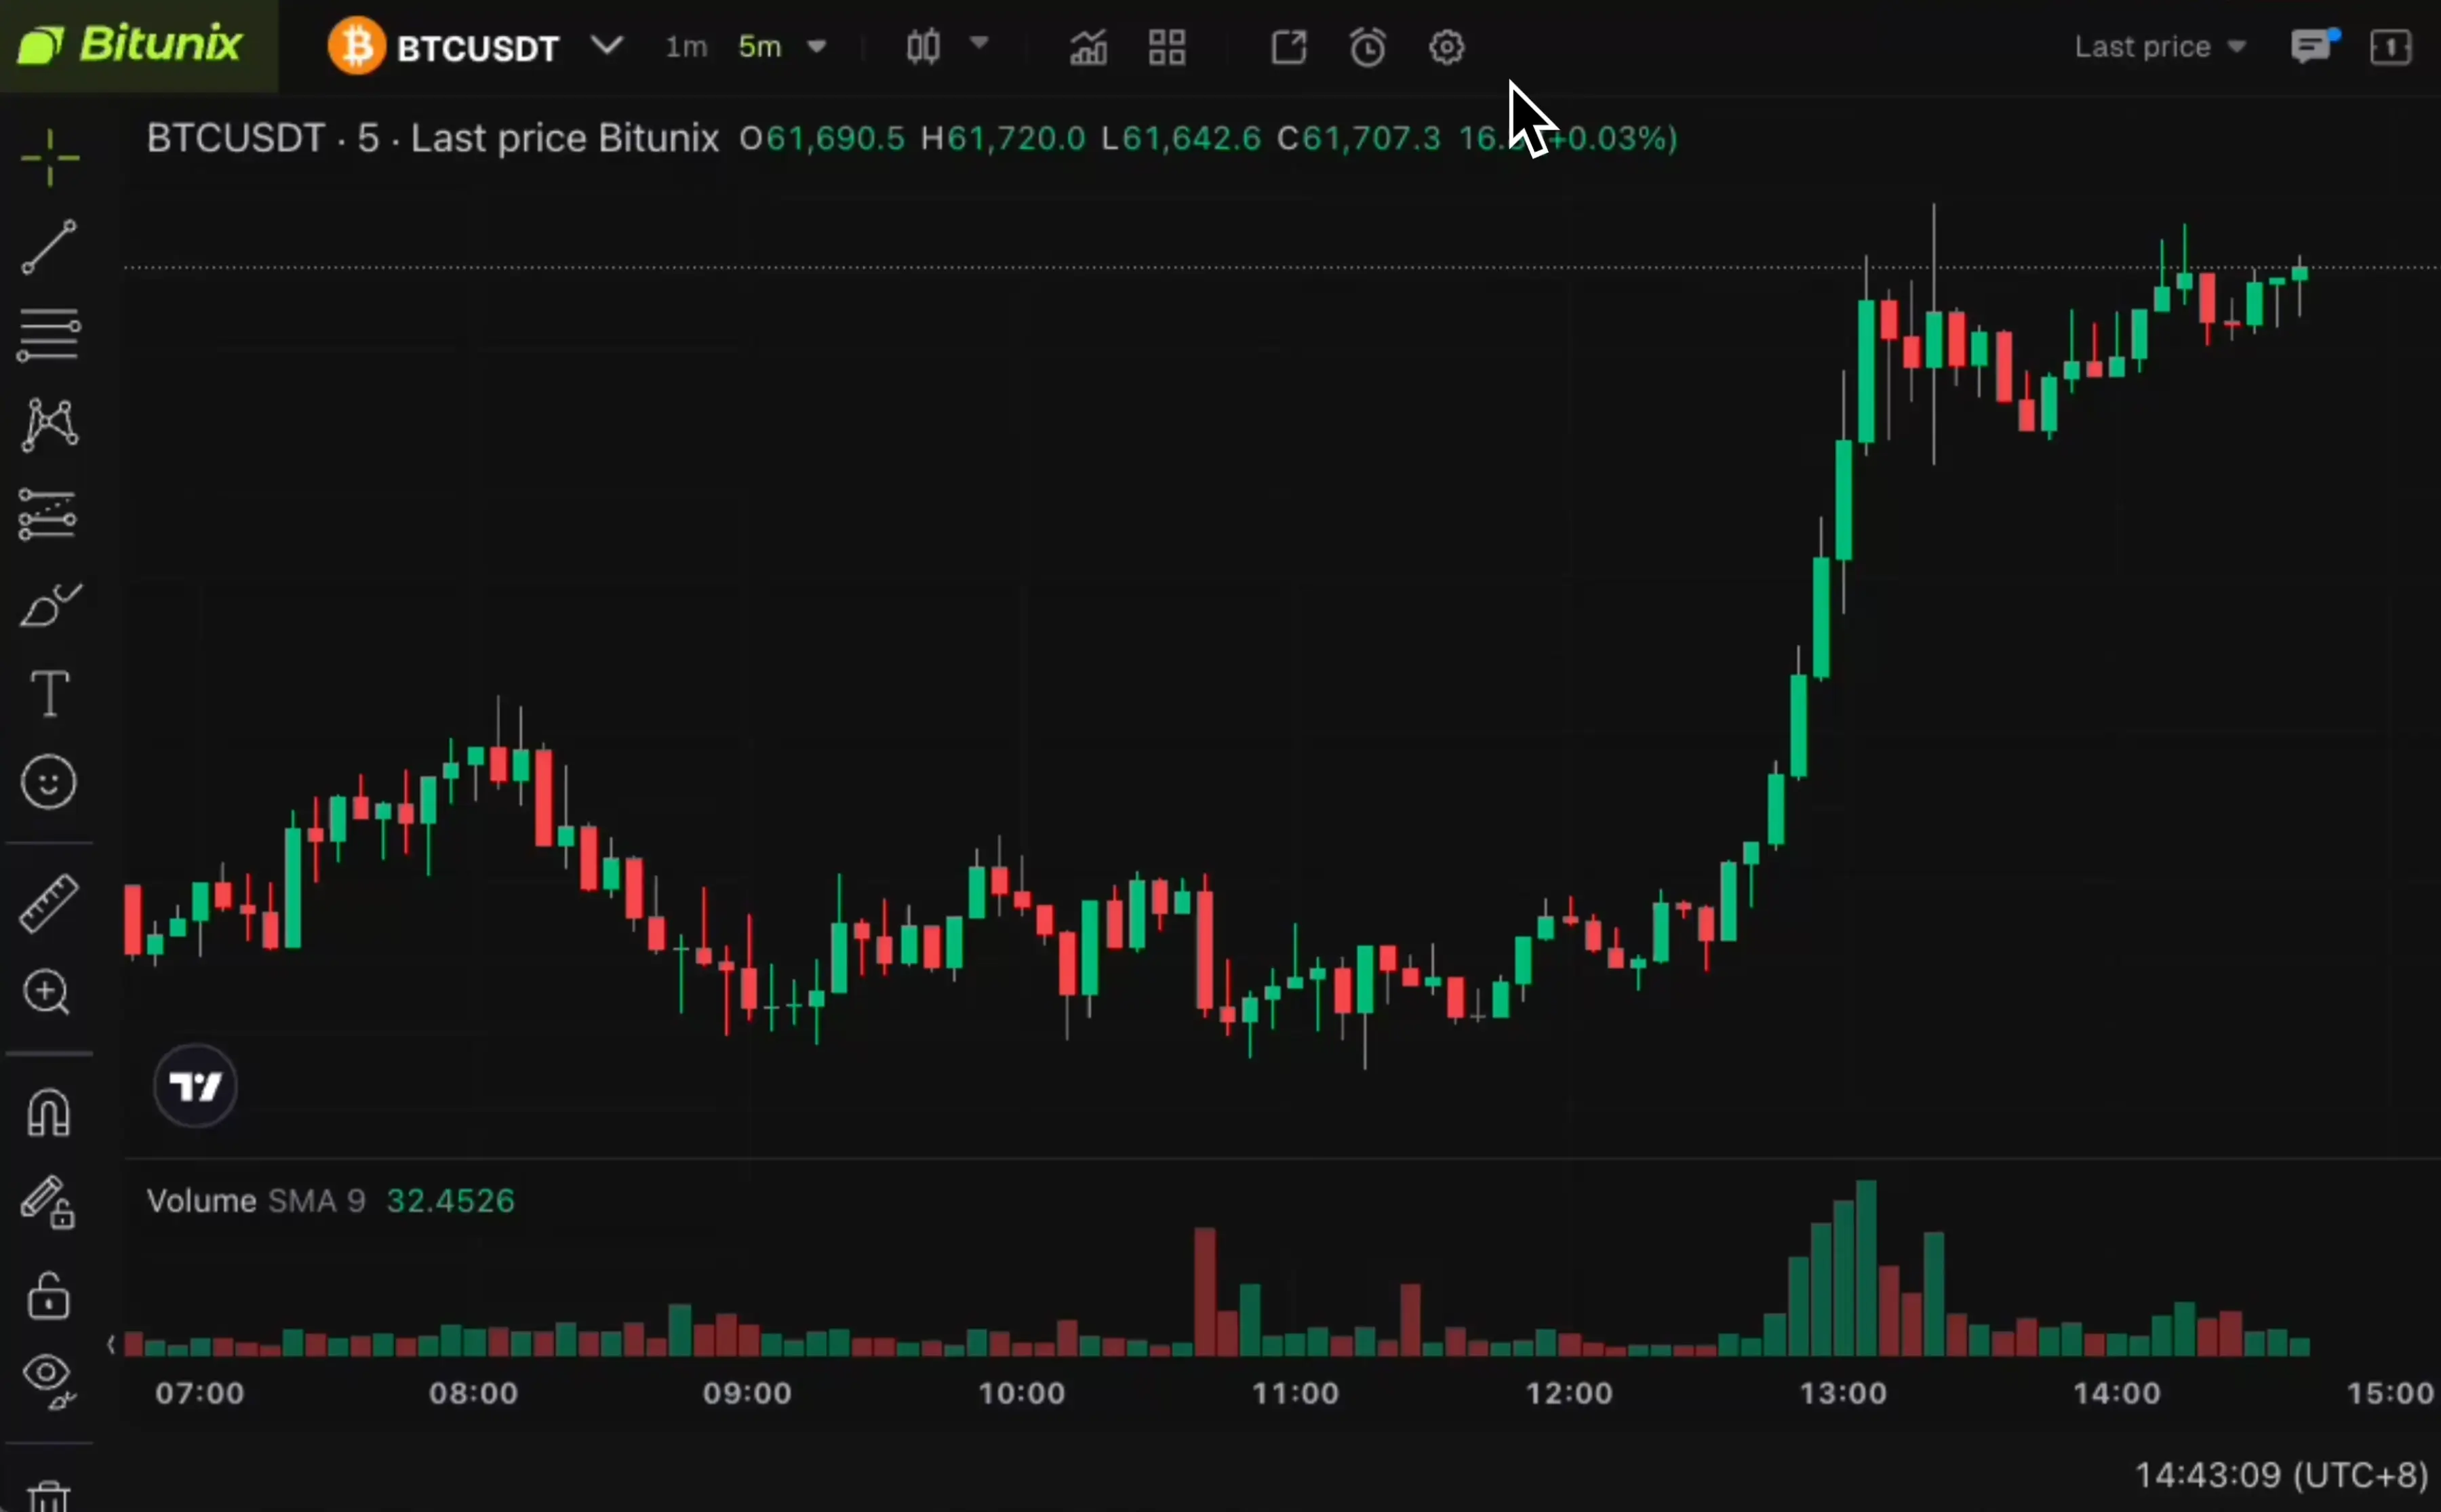Screen dimensions: 2441x1512
Task: Select the trend line drawing tool
Action: [x=49, y=247]
